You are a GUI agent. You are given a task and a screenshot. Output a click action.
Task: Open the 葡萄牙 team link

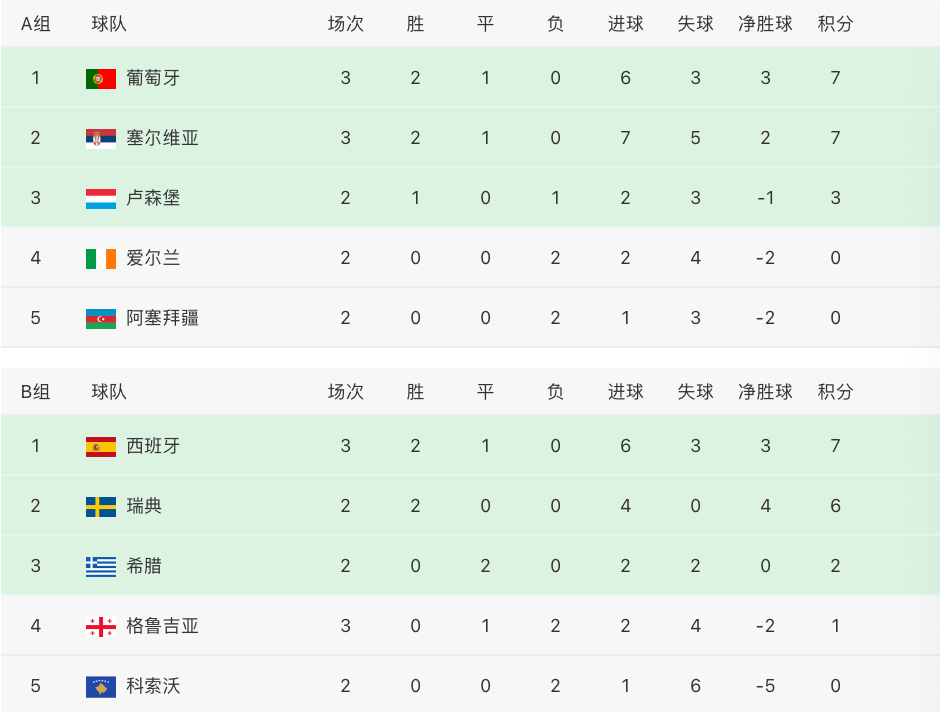tap(153, 78)
